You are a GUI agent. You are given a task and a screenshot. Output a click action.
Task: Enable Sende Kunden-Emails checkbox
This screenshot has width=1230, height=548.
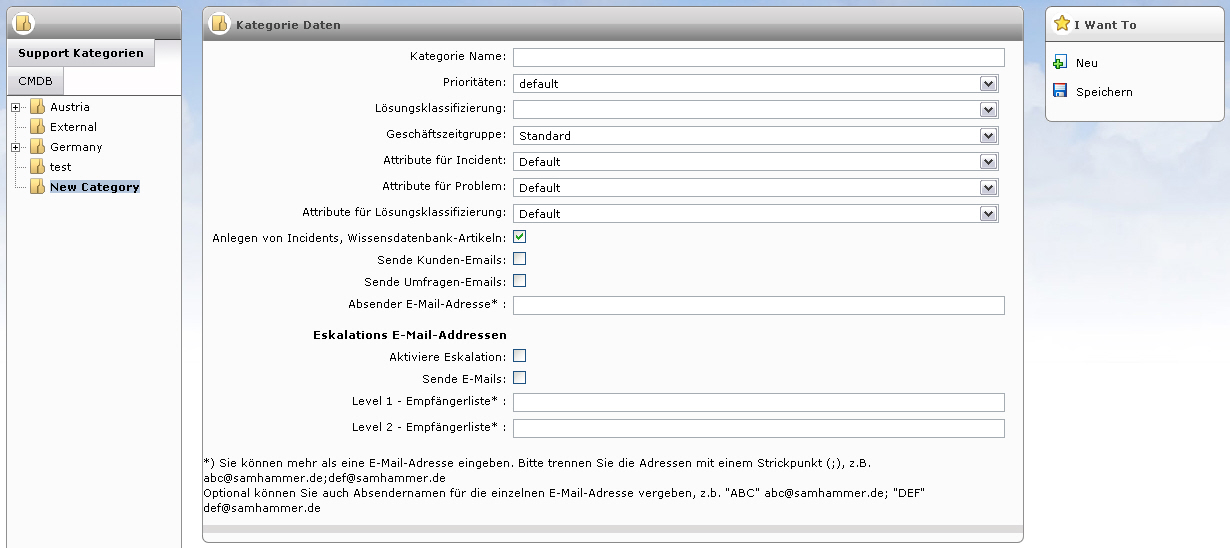point(519,259)
